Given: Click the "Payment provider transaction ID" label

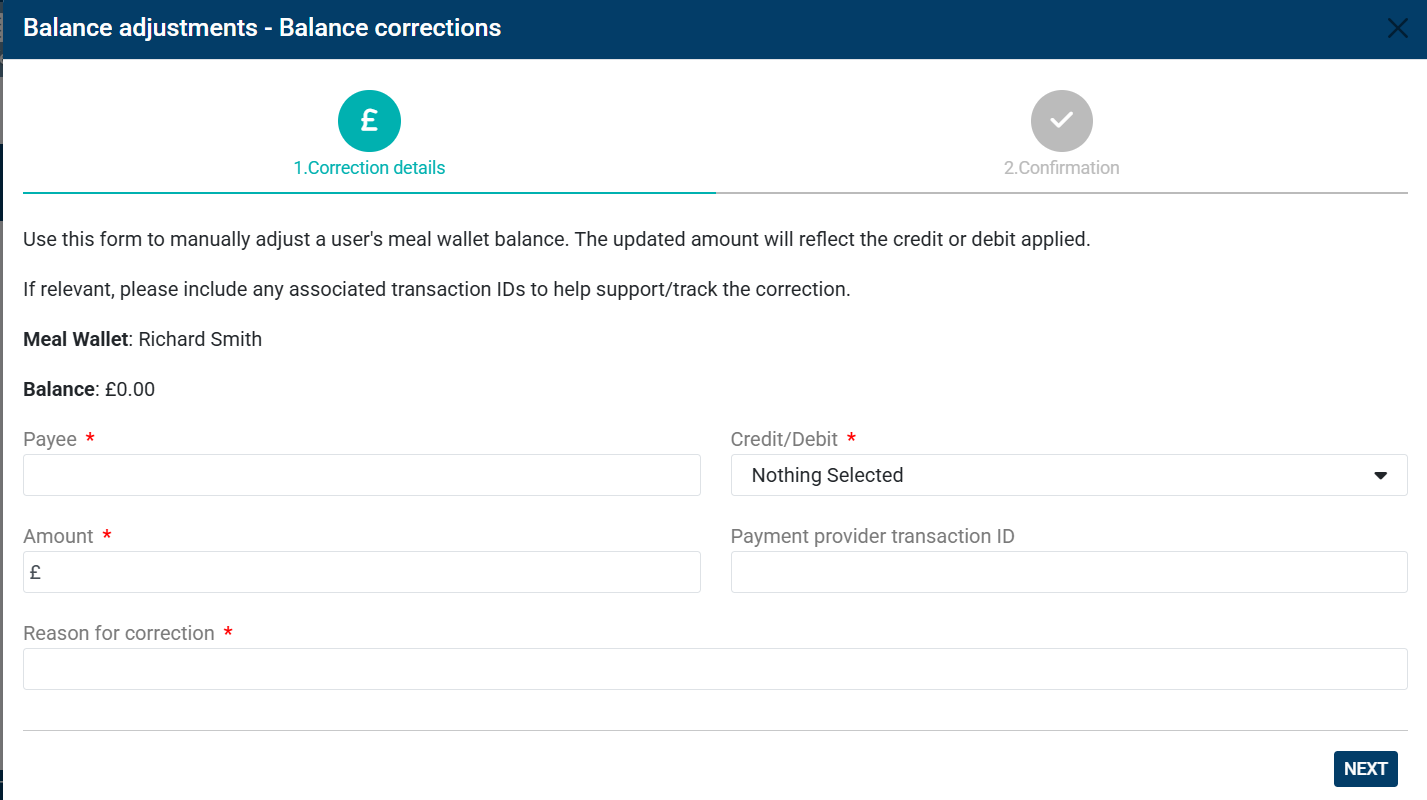Looking at the screenshot, I should (872, 536).
